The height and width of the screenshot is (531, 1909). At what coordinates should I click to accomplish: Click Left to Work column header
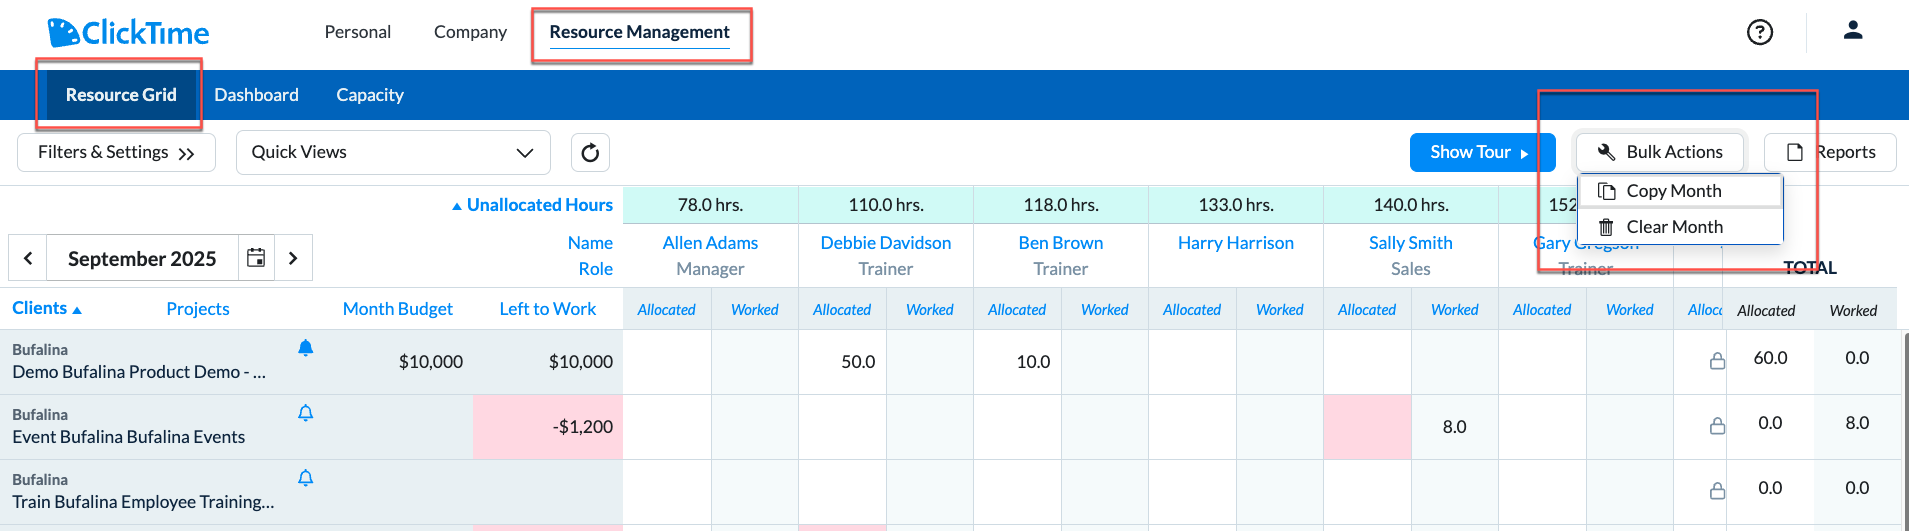(x=548, y=309)
